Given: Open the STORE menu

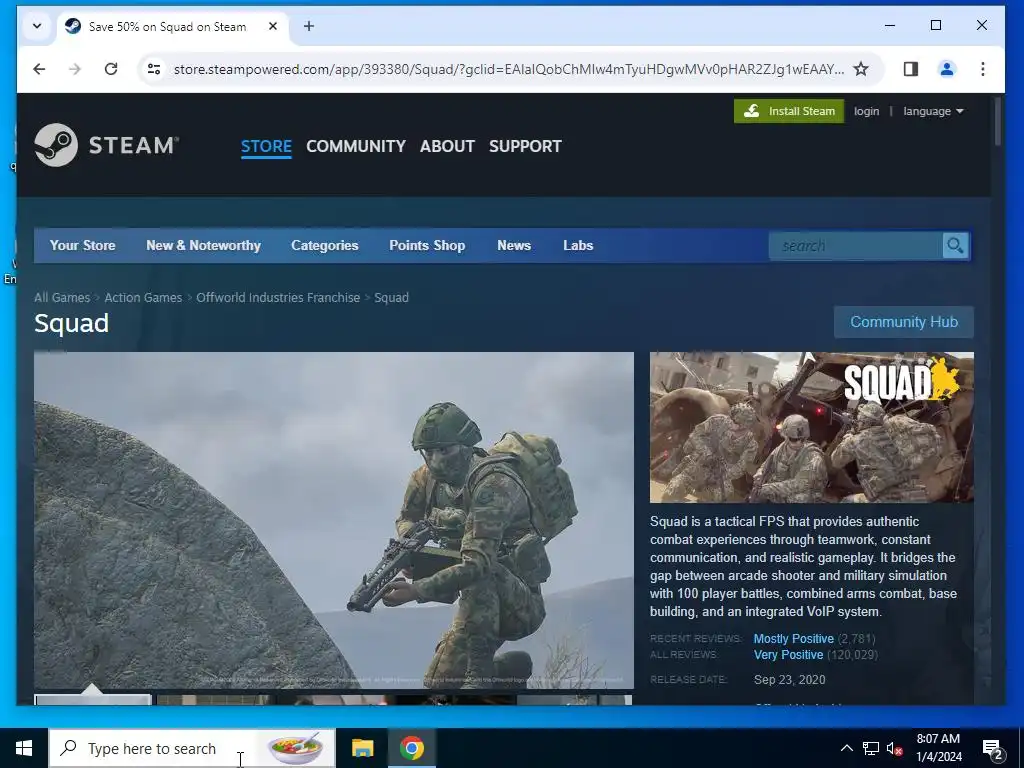Looking at the screenshot, I should tap(266, 146).
